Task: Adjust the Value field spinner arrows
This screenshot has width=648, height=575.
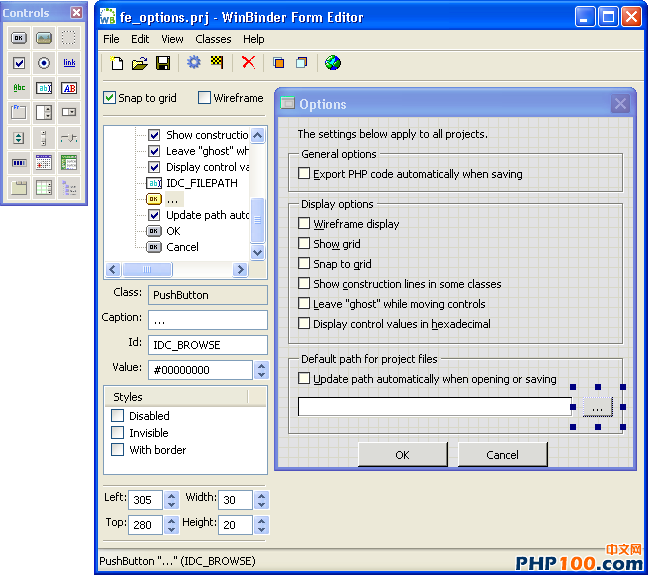Action: click(x=261, y=370)
